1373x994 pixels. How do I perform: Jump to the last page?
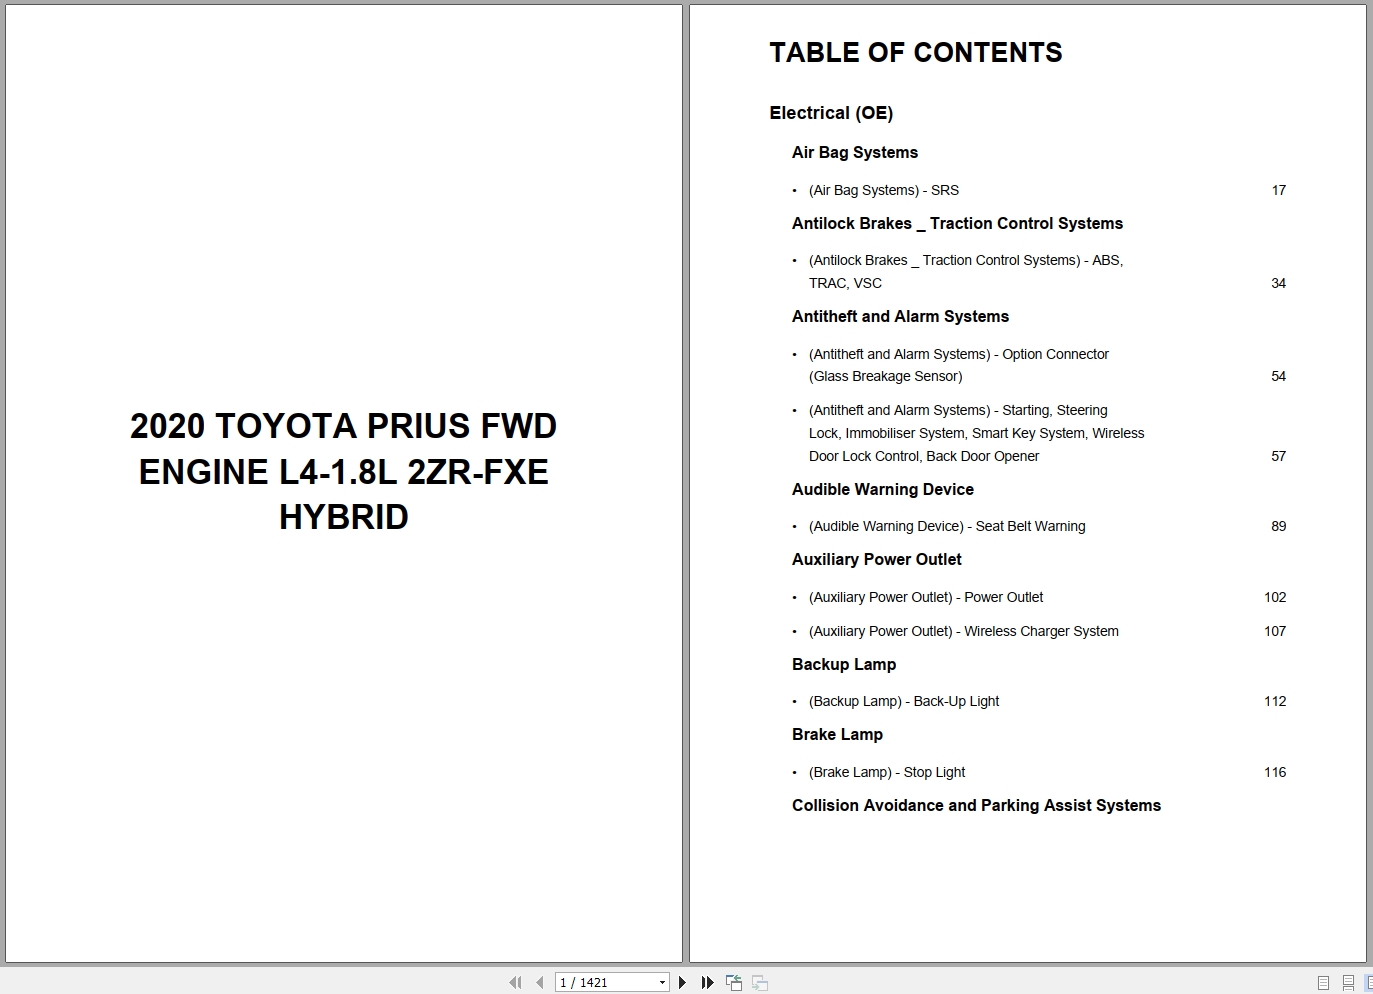(707, 982)
